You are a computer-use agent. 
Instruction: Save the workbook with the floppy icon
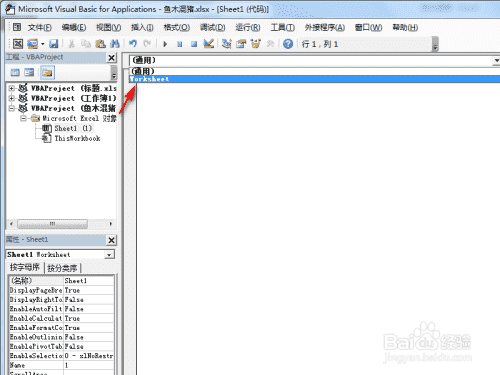click(54, 44)
